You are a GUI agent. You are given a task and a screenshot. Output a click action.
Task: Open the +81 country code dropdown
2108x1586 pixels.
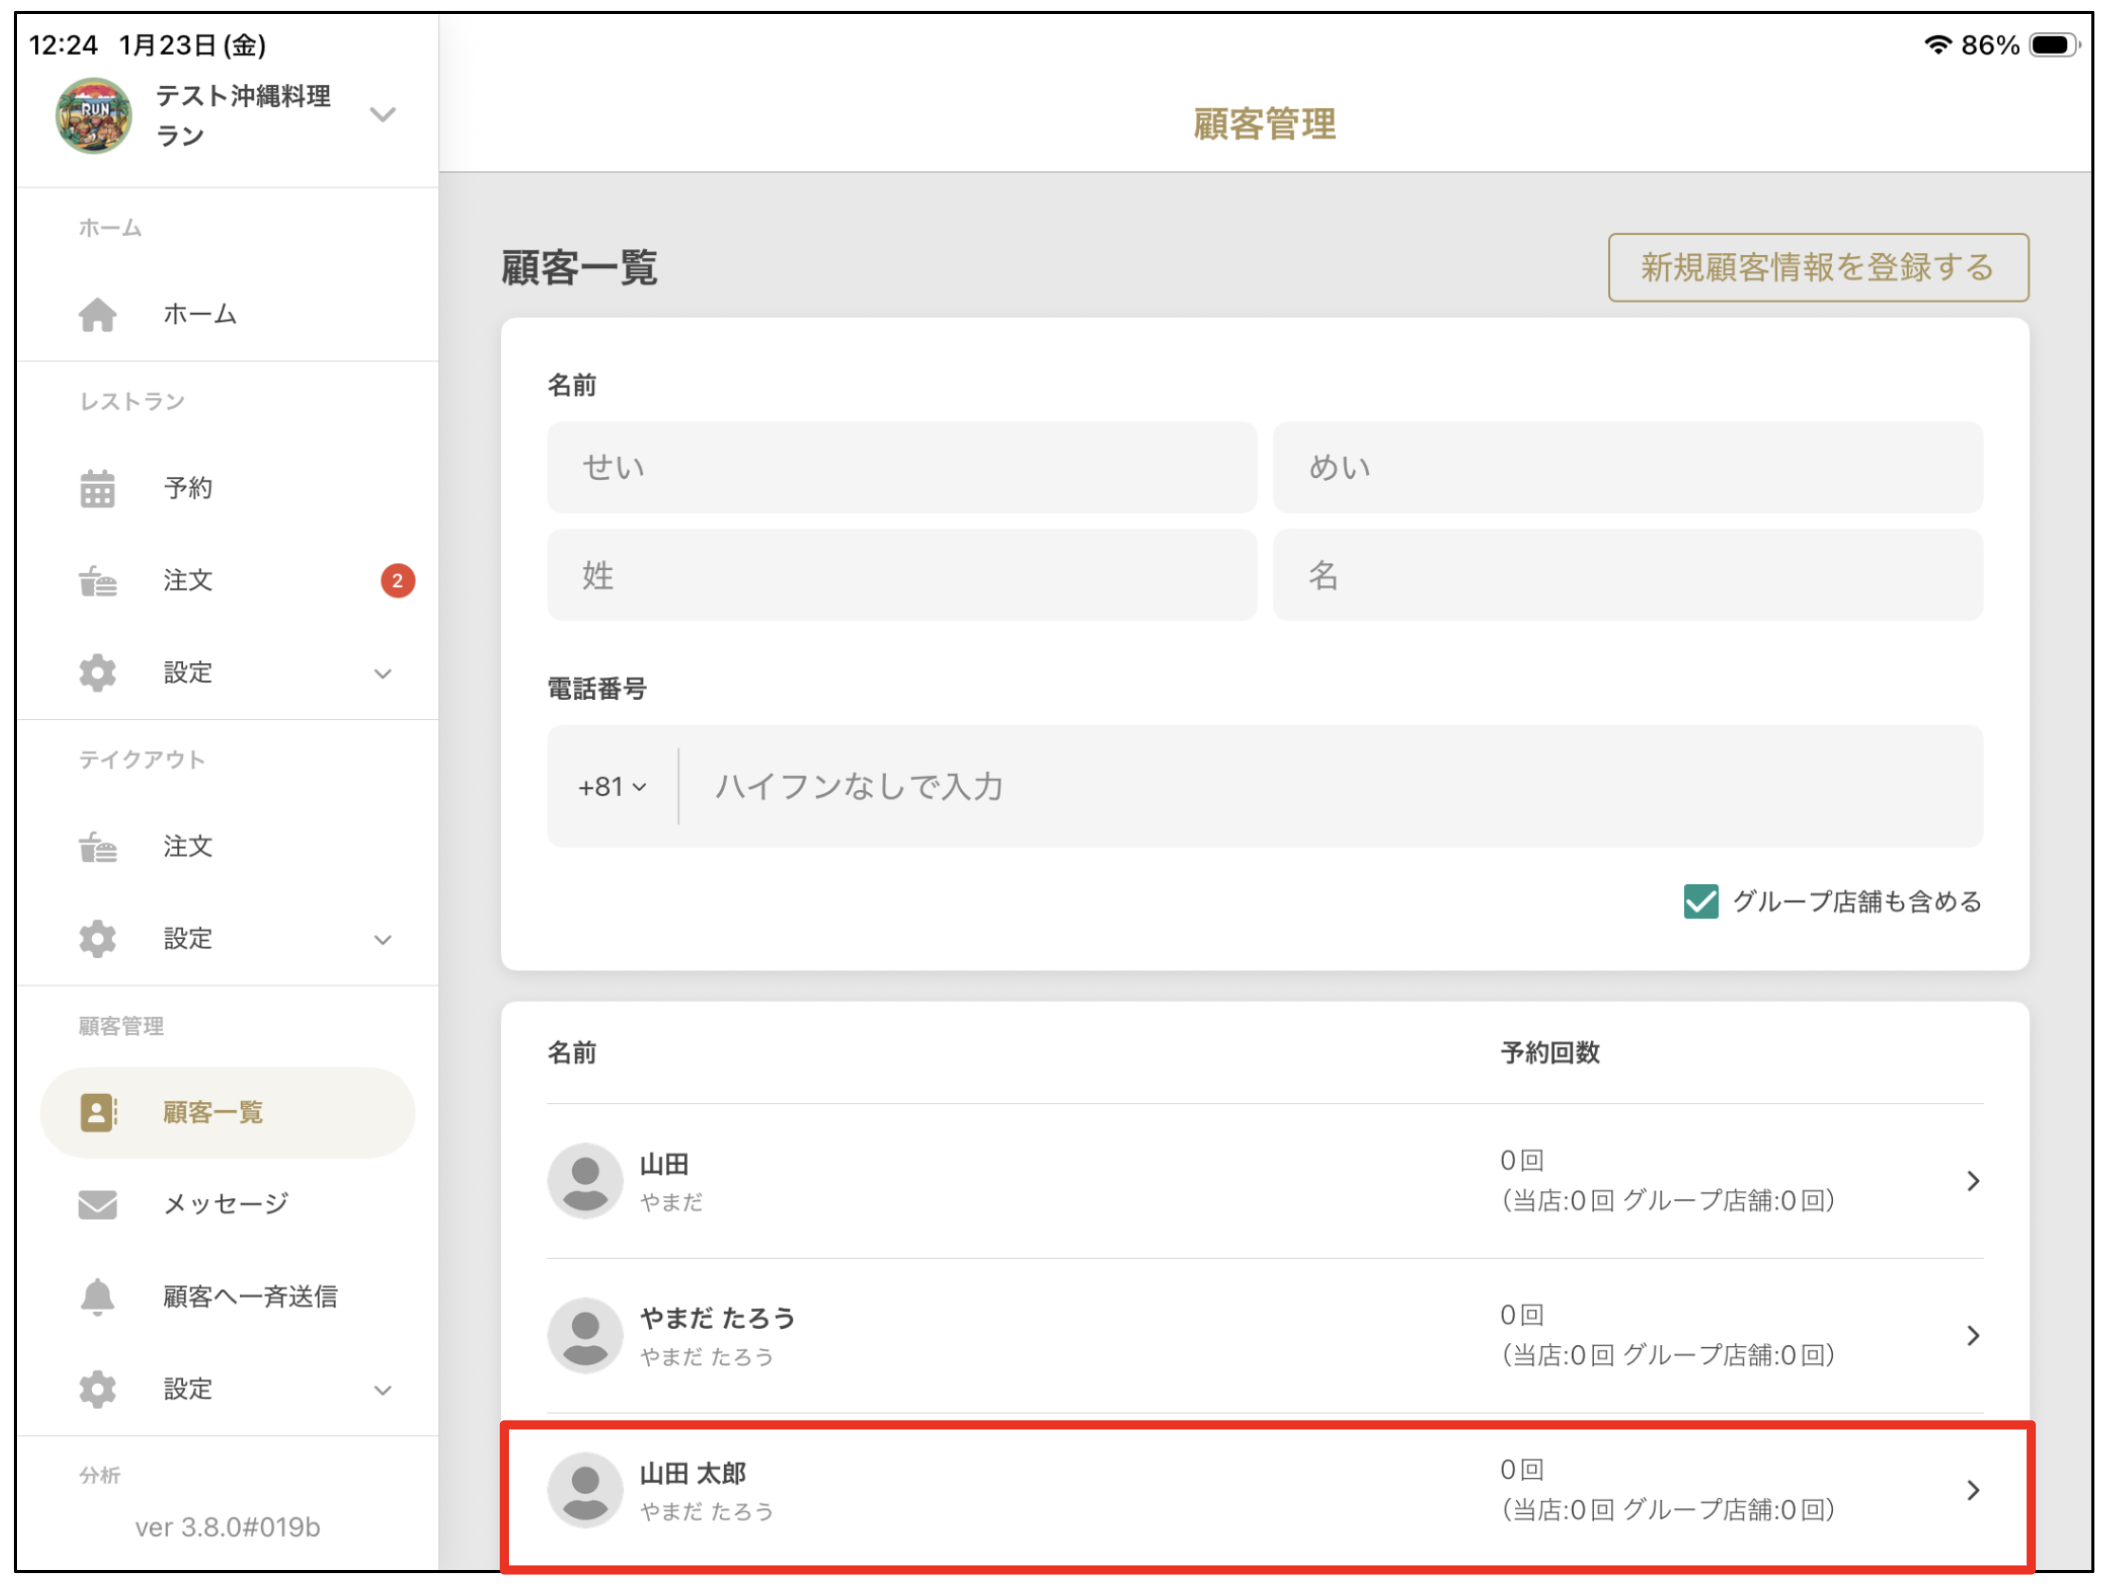pos(610,787)
